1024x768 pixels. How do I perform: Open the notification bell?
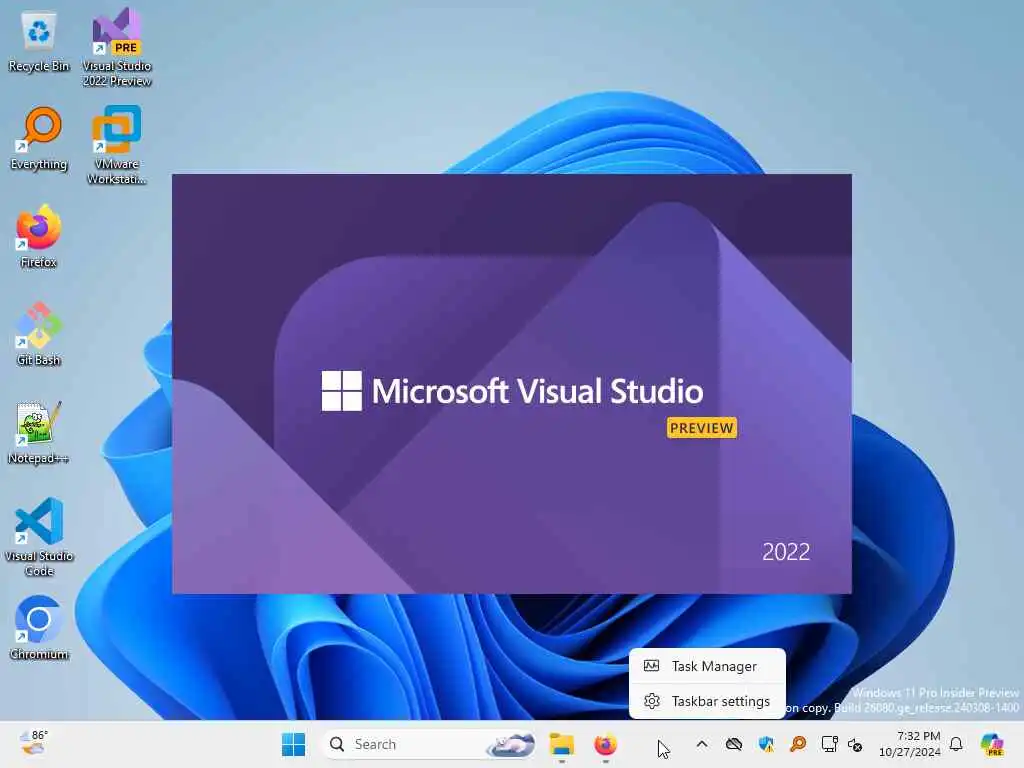point(956,744)
